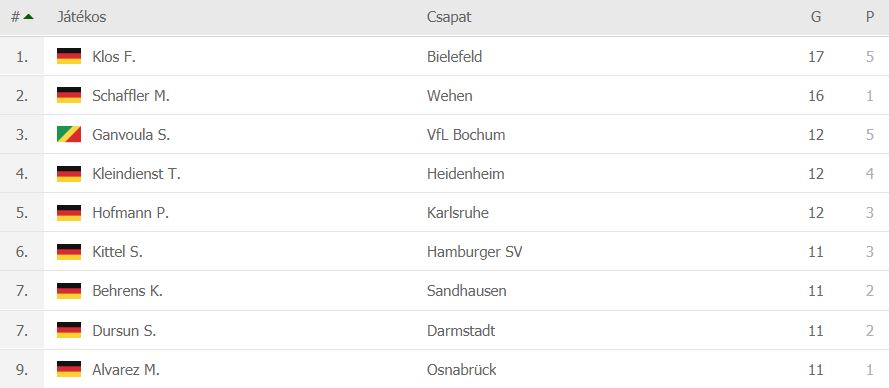Click the flag icon next to Hofmann P.

pyautogui.click(x=69, y=213)
